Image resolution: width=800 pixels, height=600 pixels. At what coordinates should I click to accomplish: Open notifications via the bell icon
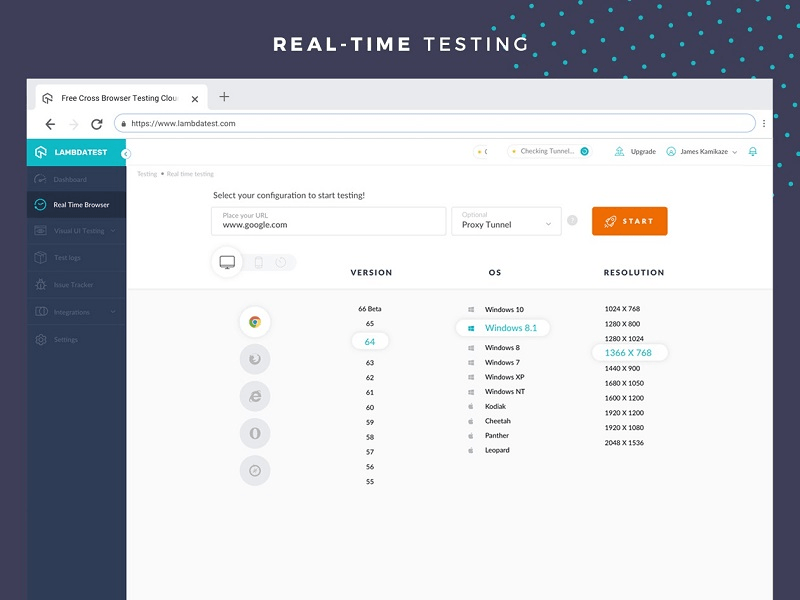point(753,152)
